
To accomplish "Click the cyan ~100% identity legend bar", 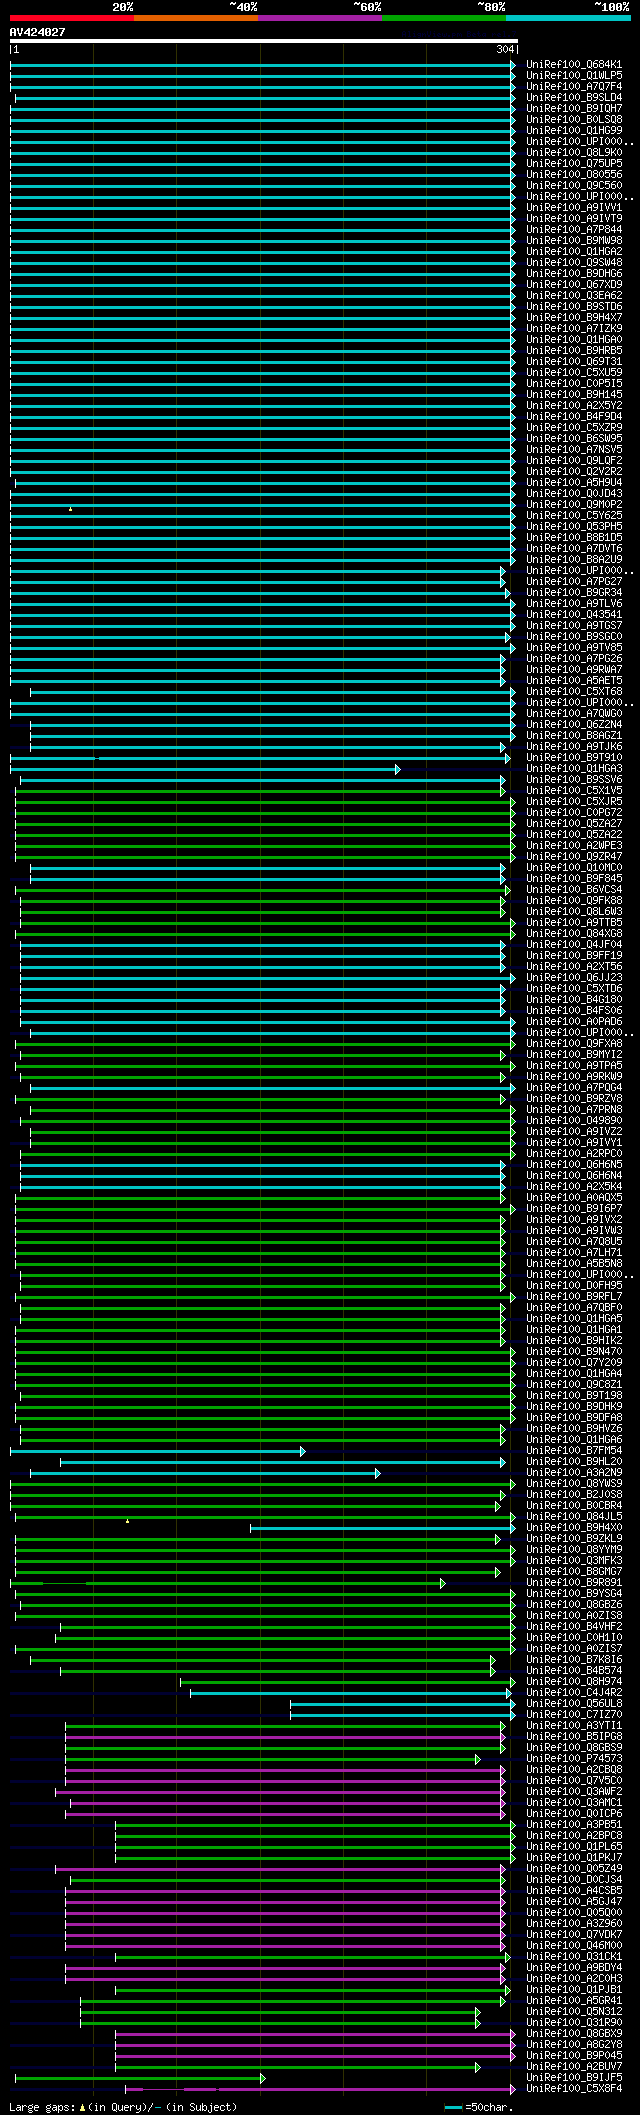I will point(568,18).
